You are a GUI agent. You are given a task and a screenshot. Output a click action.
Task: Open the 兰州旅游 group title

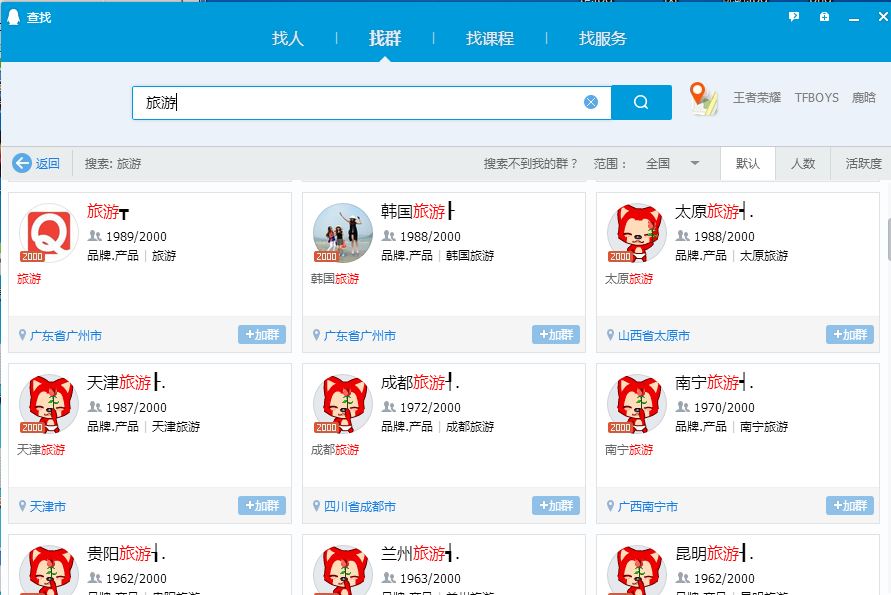(x=420, y=554)
